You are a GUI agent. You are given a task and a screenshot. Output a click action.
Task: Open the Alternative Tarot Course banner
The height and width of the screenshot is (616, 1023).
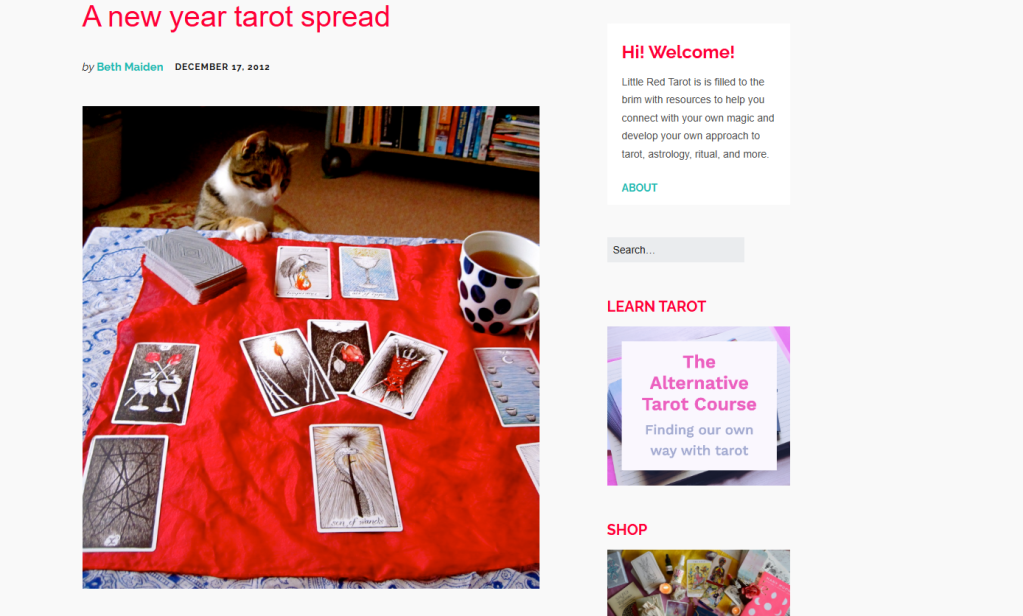point(698,406)
